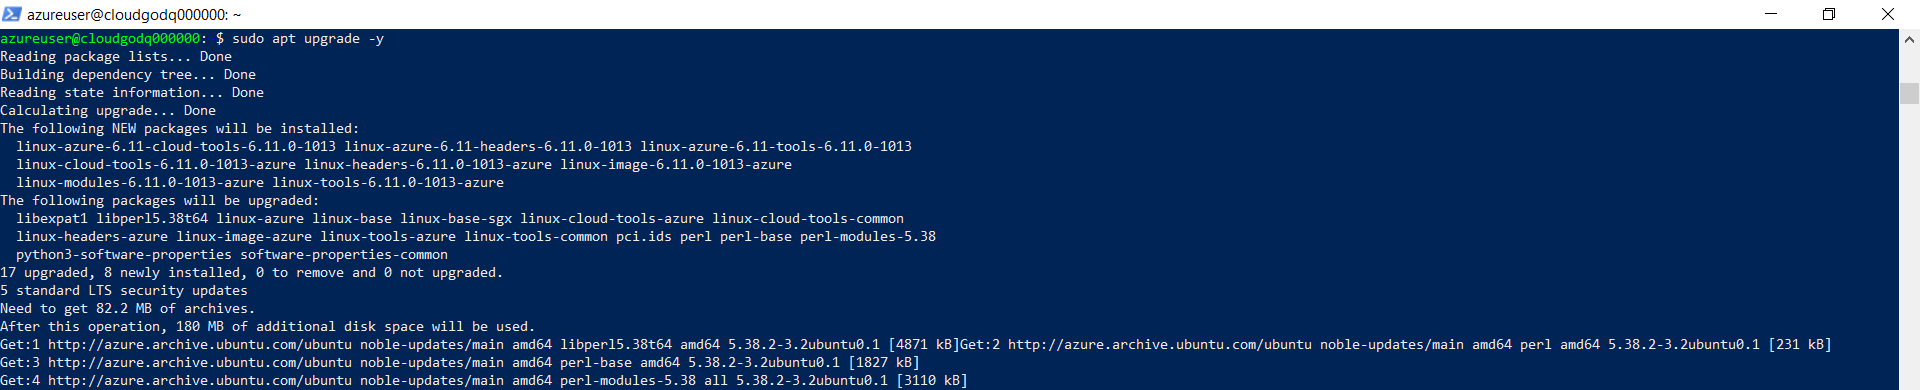Screen dimensions: 1920x390
Task: Click the 'sudo apt upgrade -y' command text
Action: [308, 39]
